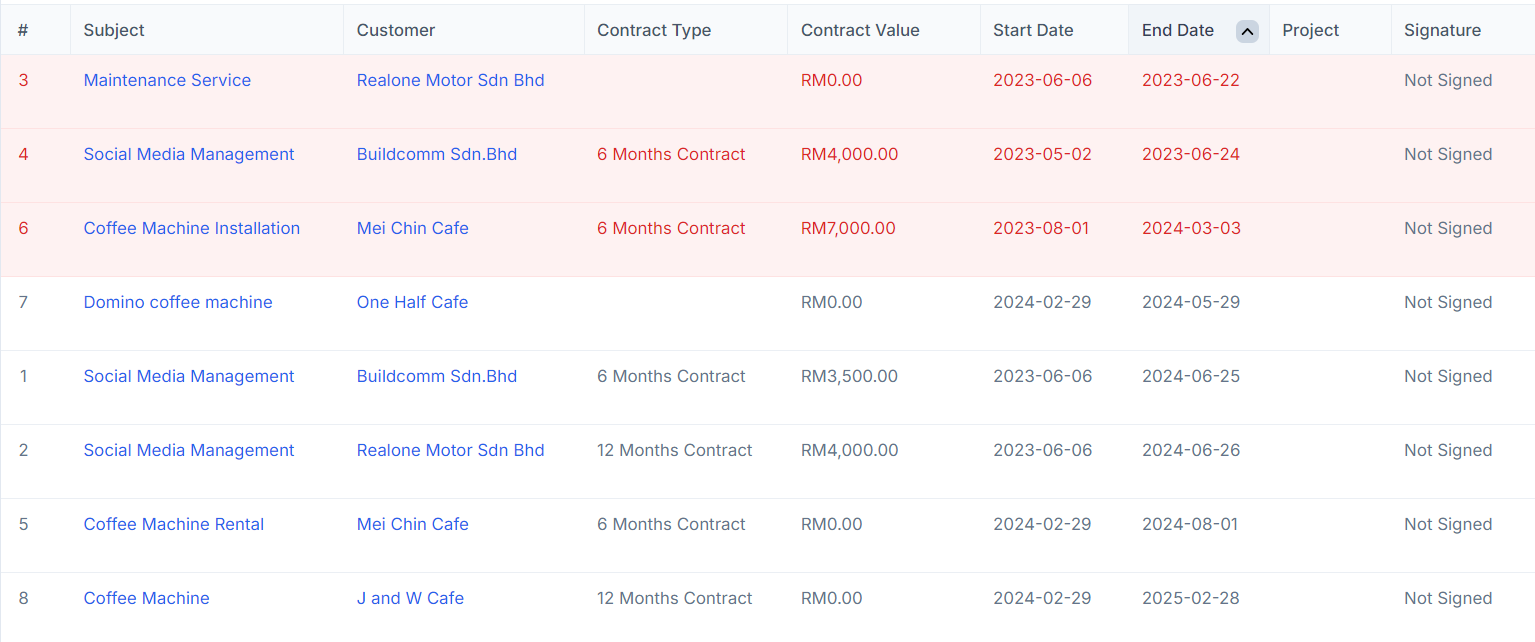Open Buildcomm Sdn.Bhd customer in row 1
1535x642 pixels.
(x=437, y=376)
